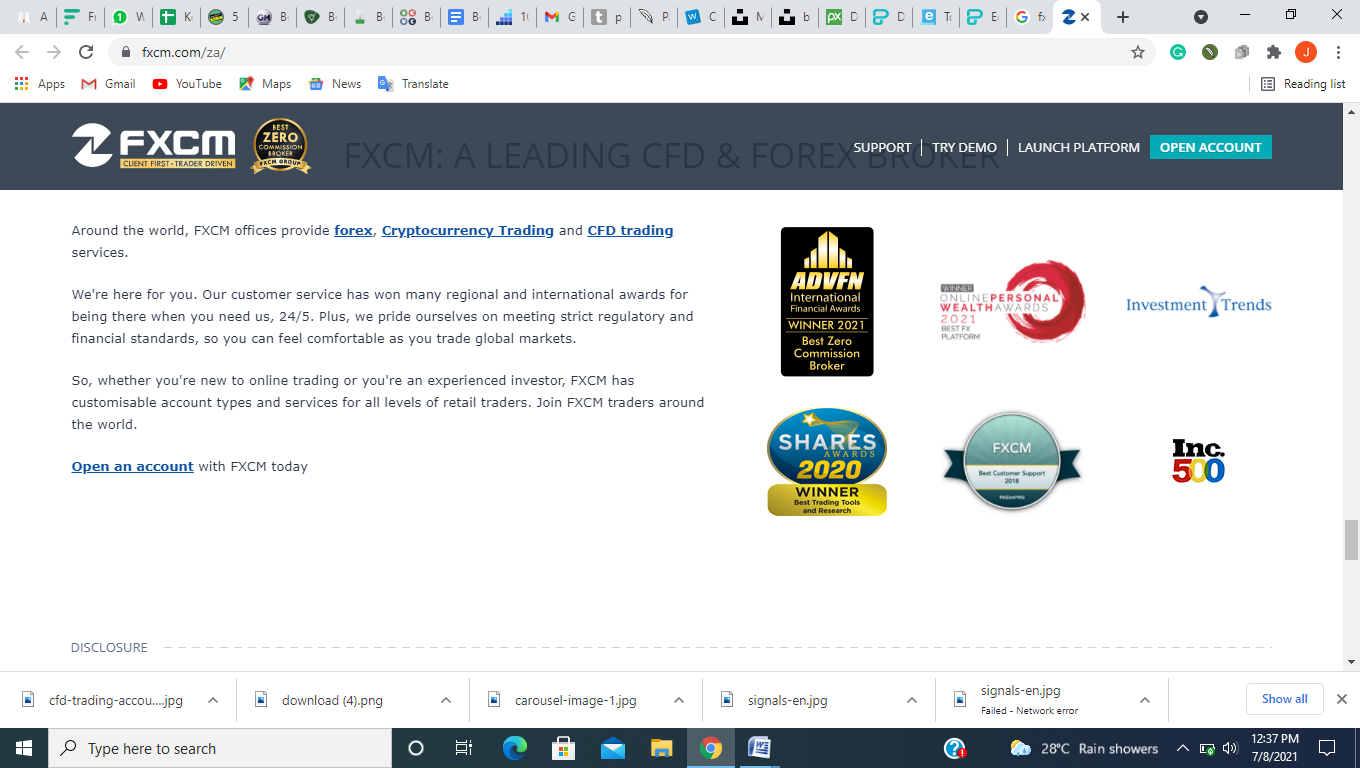Expand options for cfd-trading-accou....jpg download
Image resolution: width=1360 pixels, height=768 pixels.
(x=213, y=701)
